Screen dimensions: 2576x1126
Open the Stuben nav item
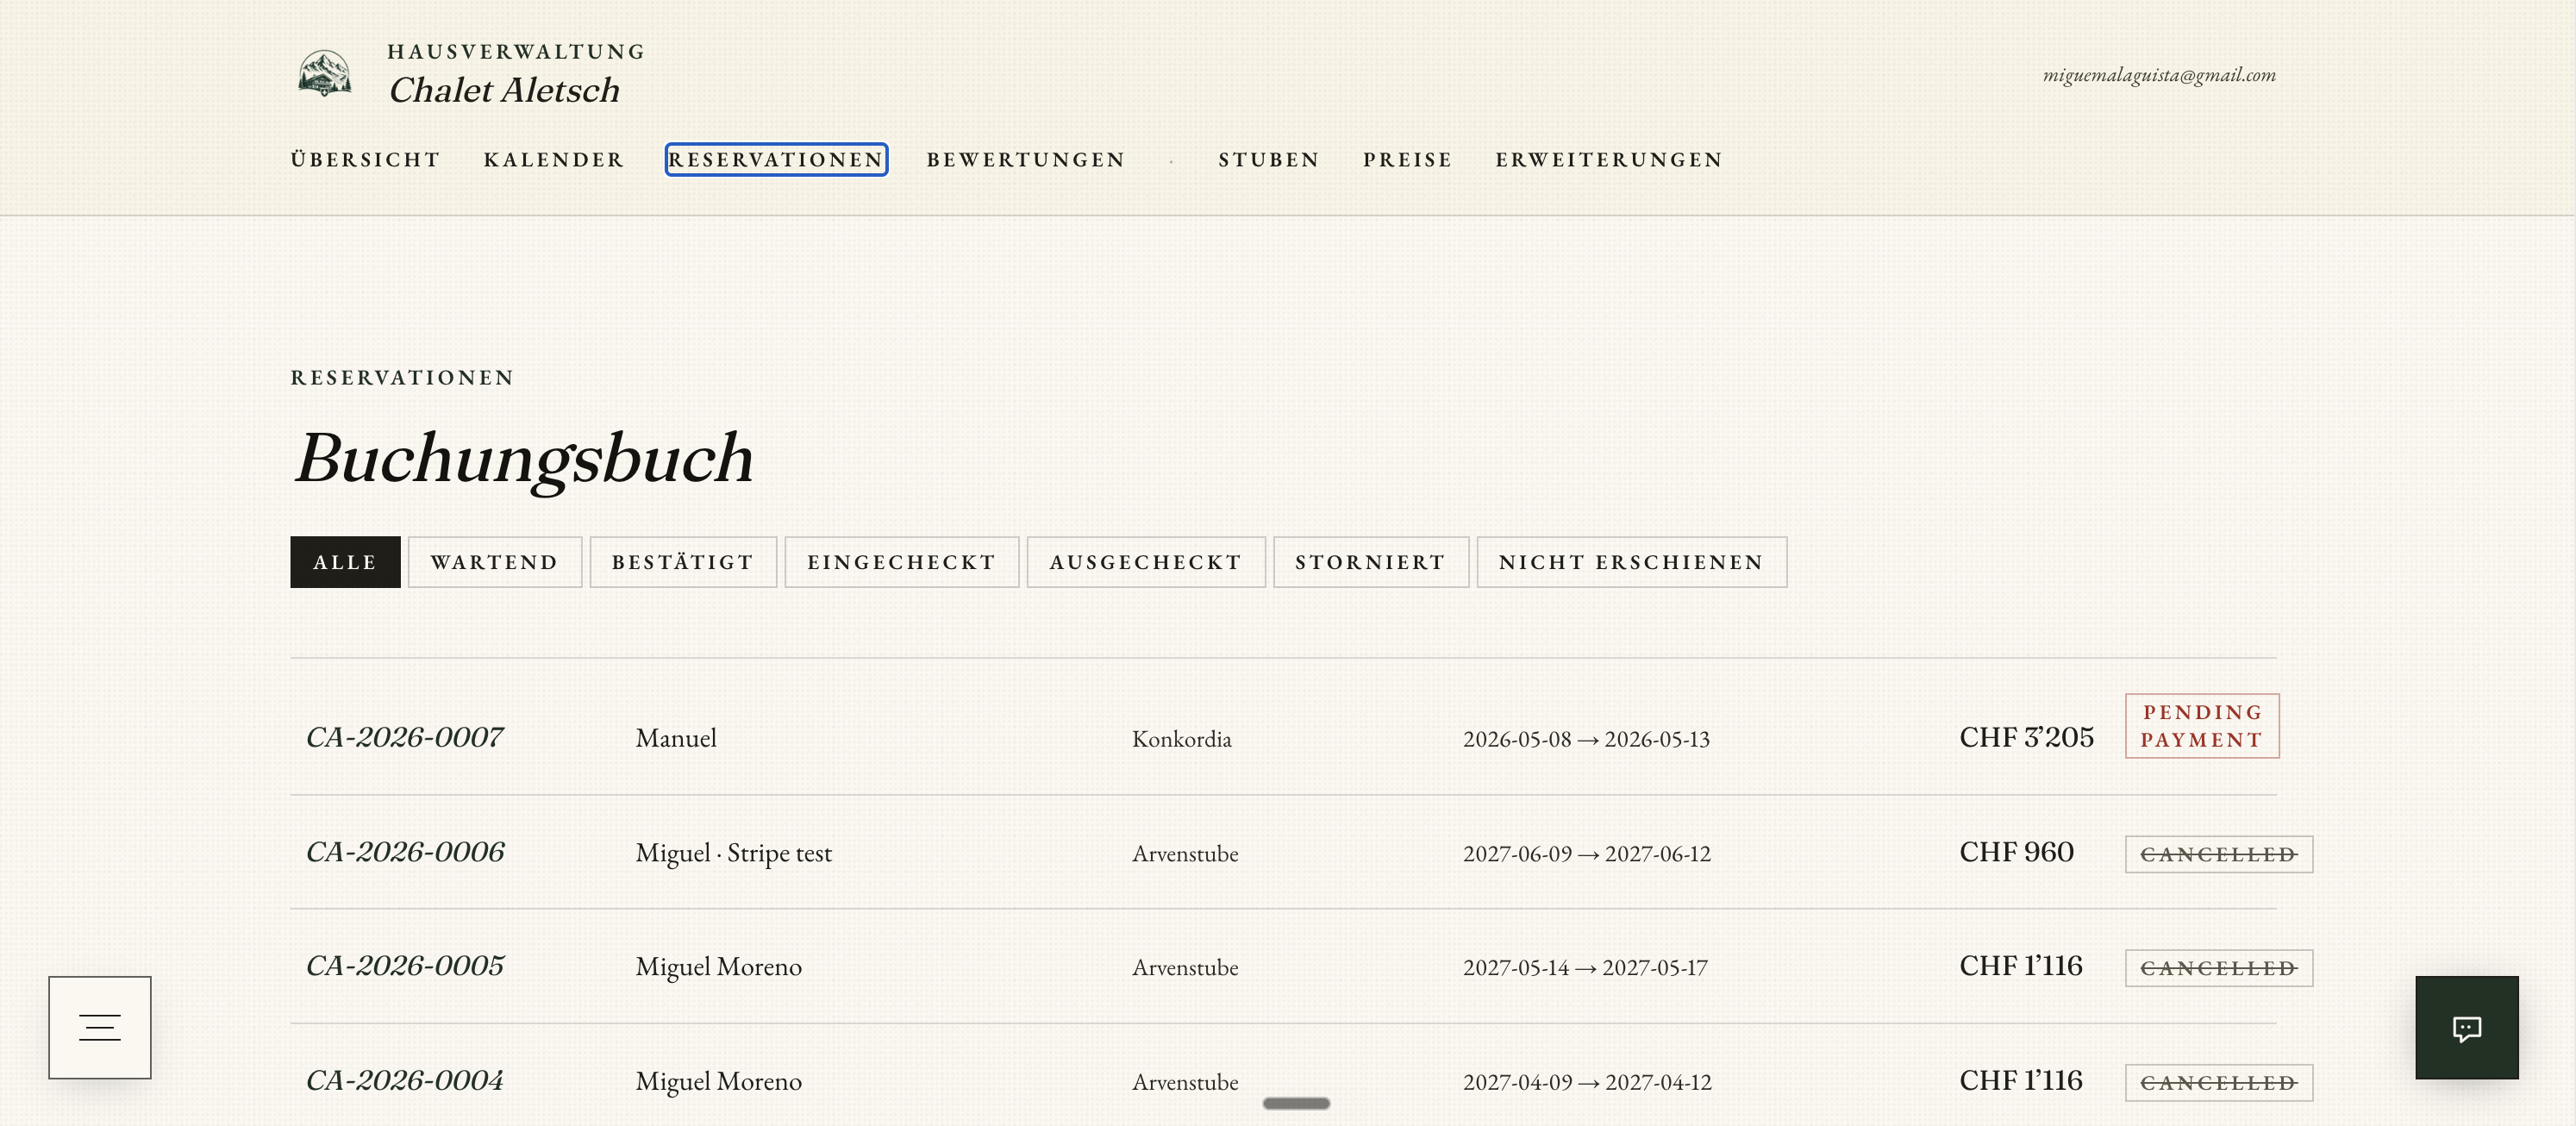click(x=1269, y=160)
